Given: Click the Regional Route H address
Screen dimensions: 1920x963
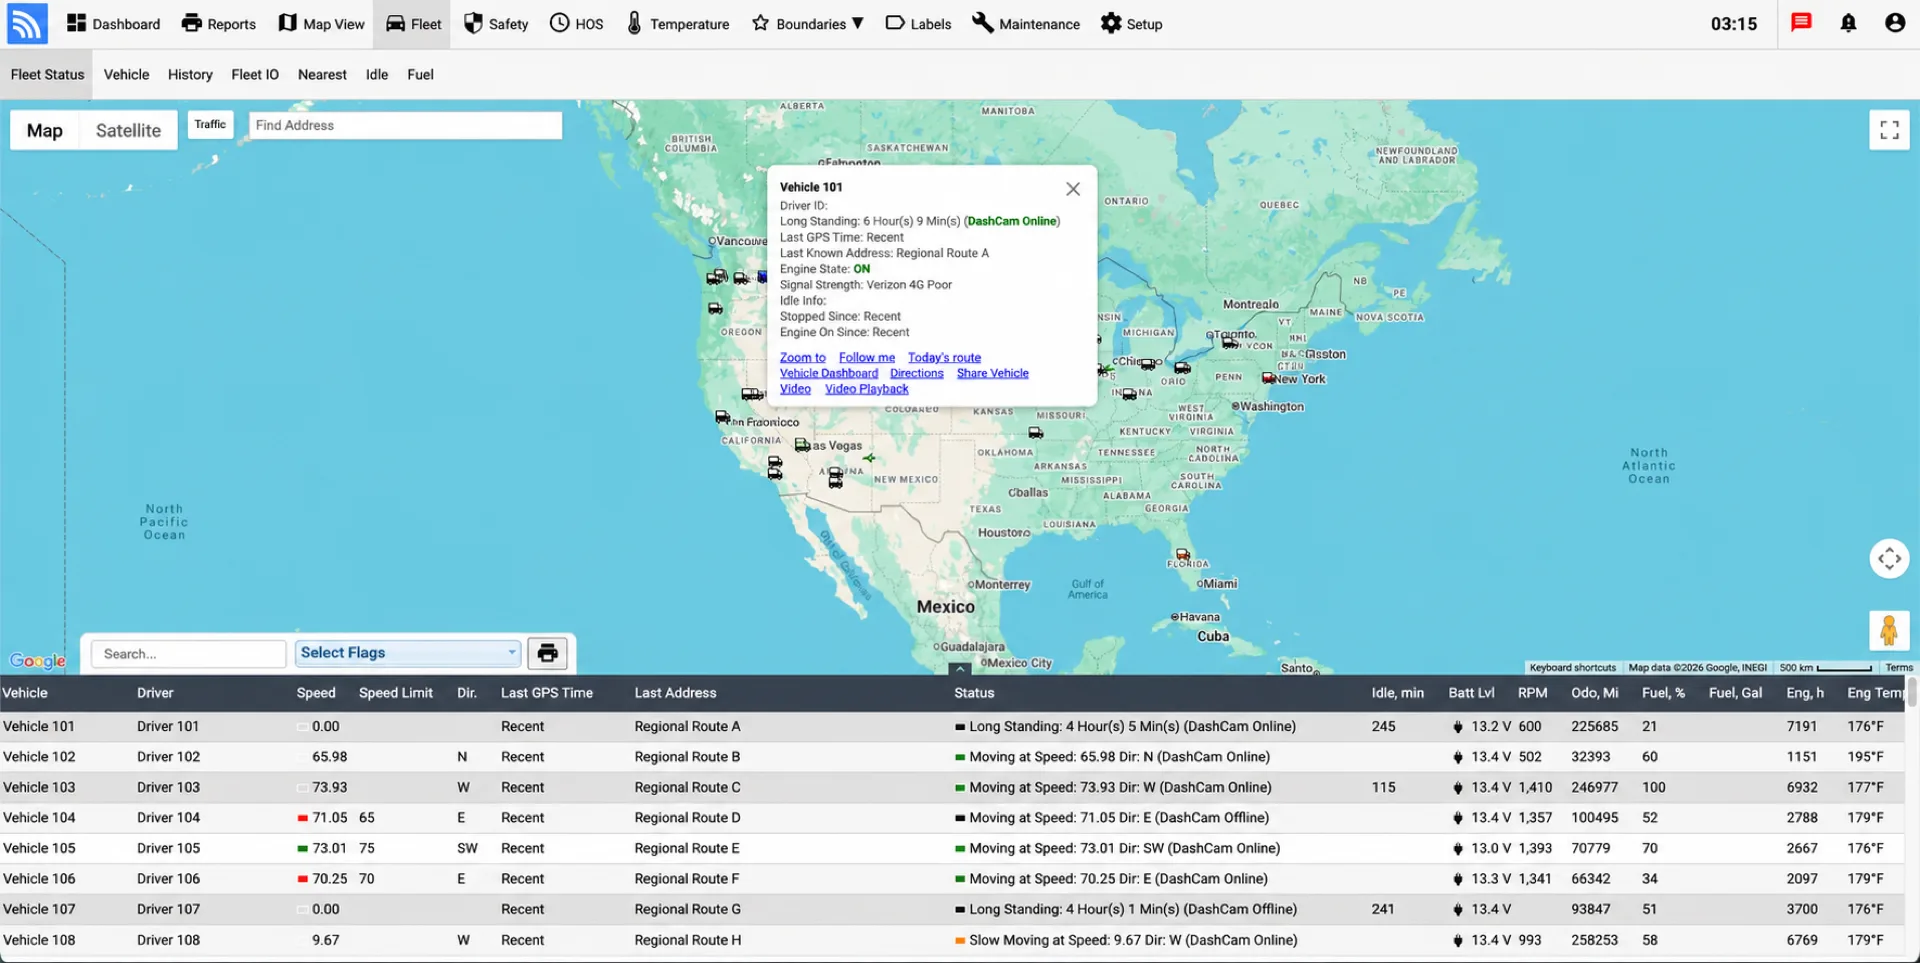Looking at the screenshot, I should click(687, 940).
